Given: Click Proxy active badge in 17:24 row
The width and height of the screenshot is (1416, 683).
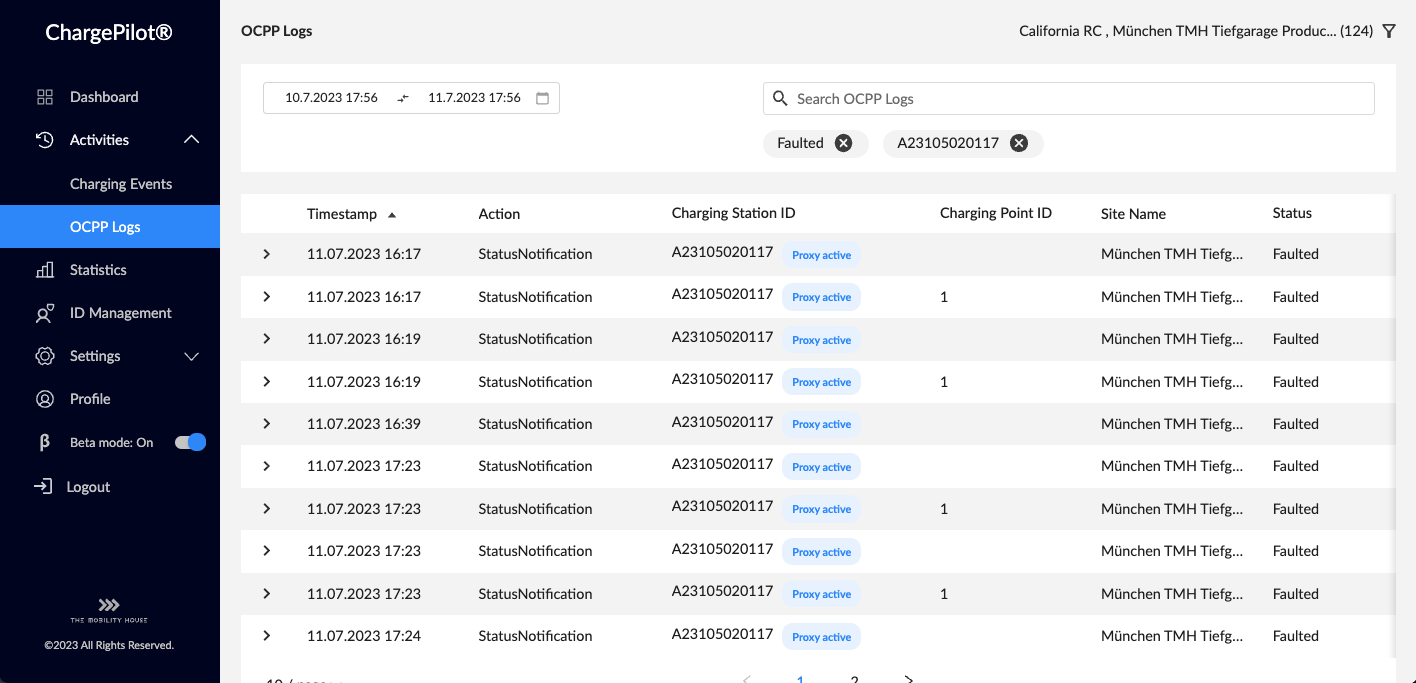Looking at the screenshot, I should tap(822, 637).
